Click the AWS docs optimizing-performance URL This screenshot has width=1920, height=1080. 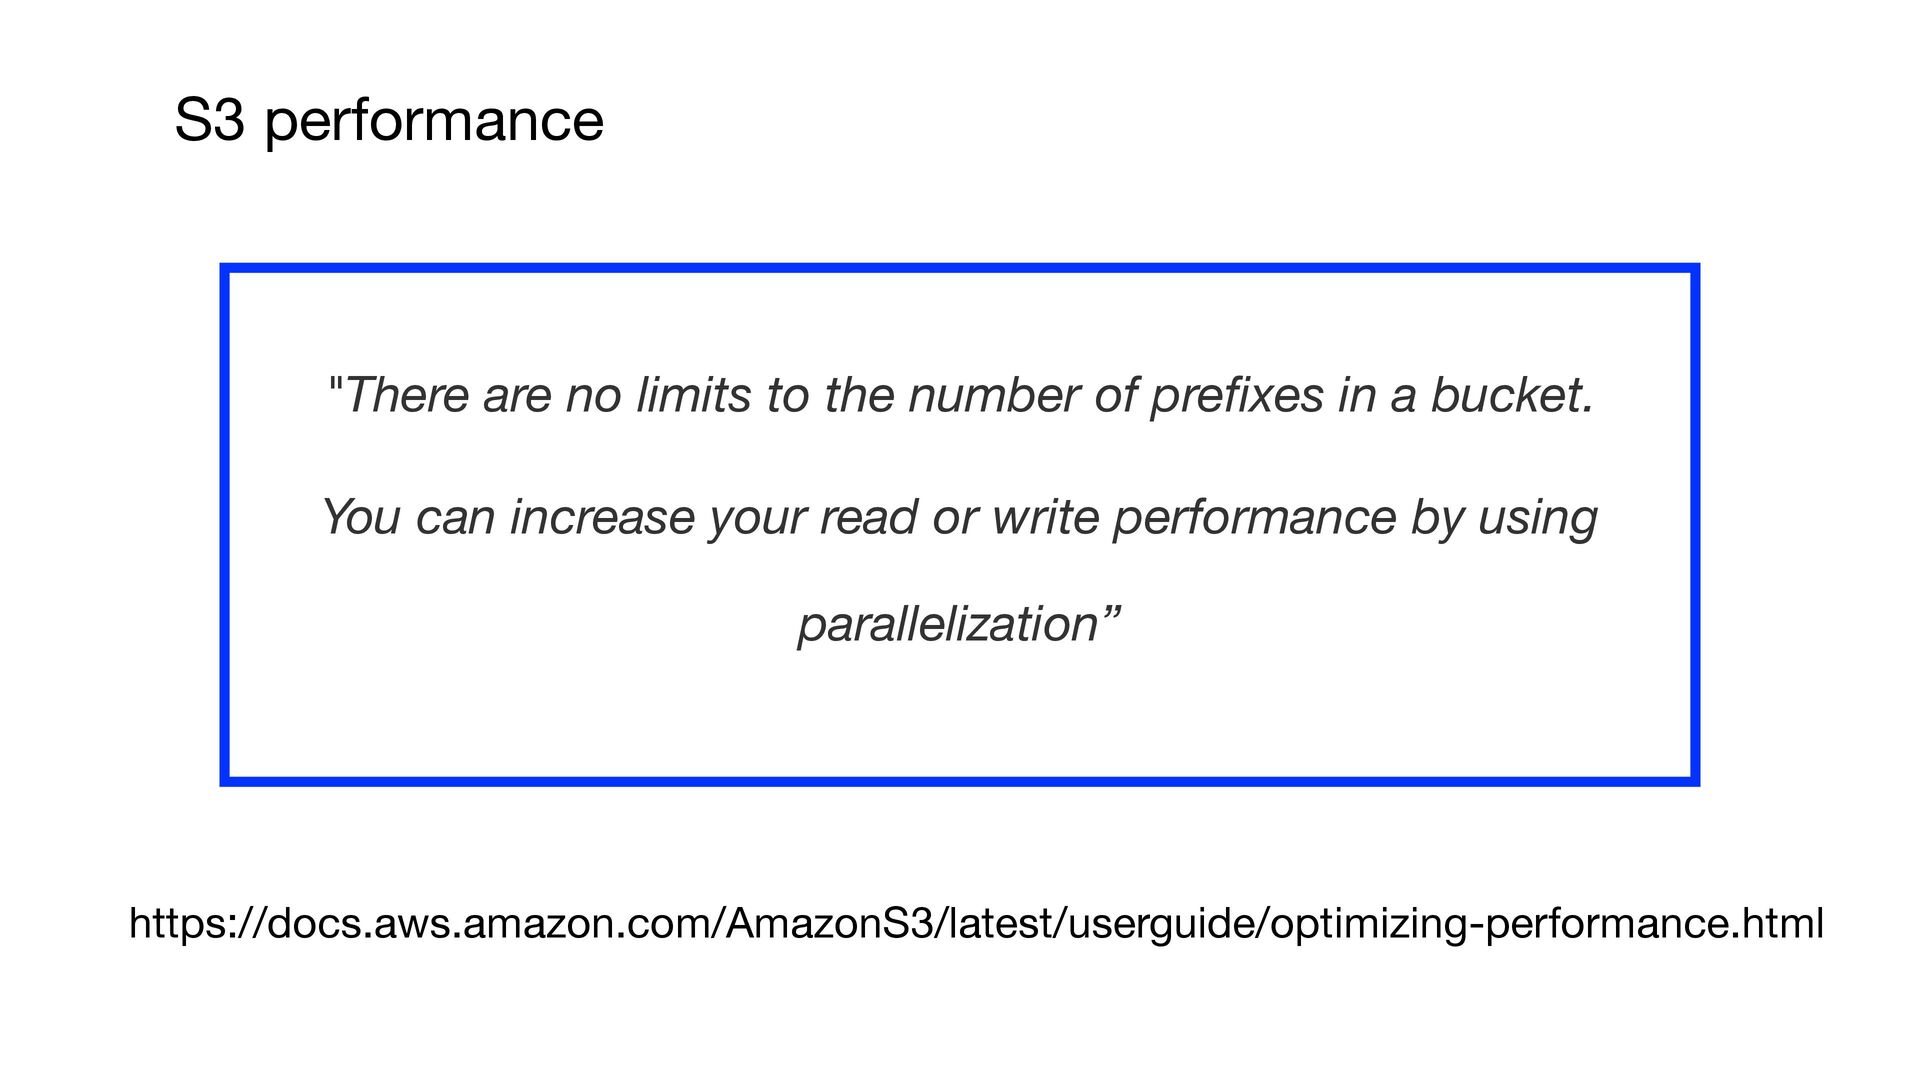(976, 924)
